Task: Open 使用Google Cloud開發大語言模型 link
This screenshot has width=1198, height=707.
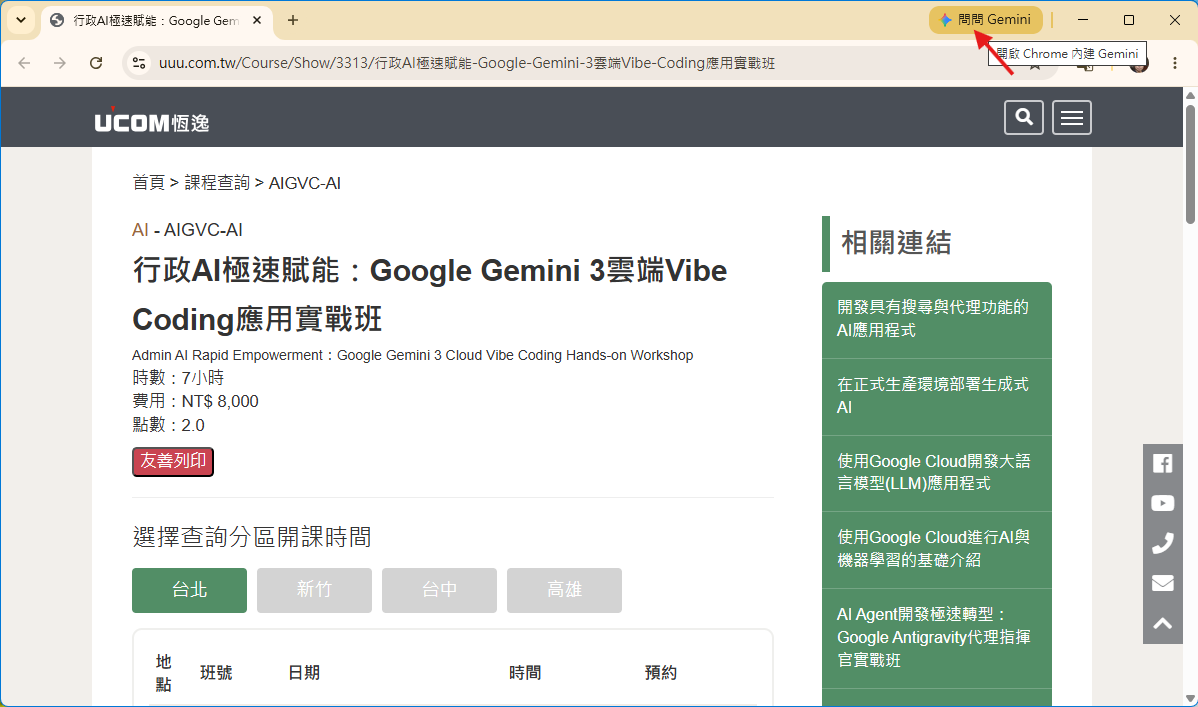Action: tap(937, 472)
